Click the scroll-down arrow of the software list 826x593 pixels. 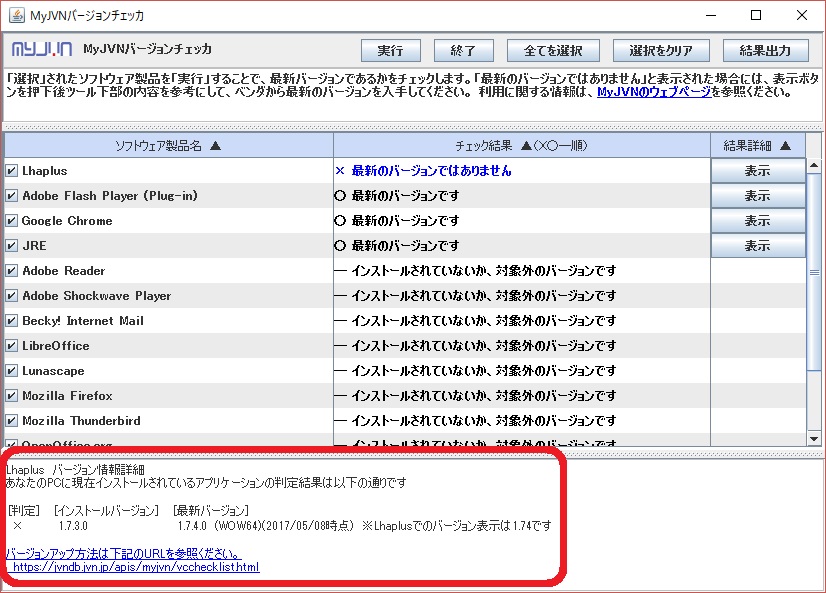point(814,438)
